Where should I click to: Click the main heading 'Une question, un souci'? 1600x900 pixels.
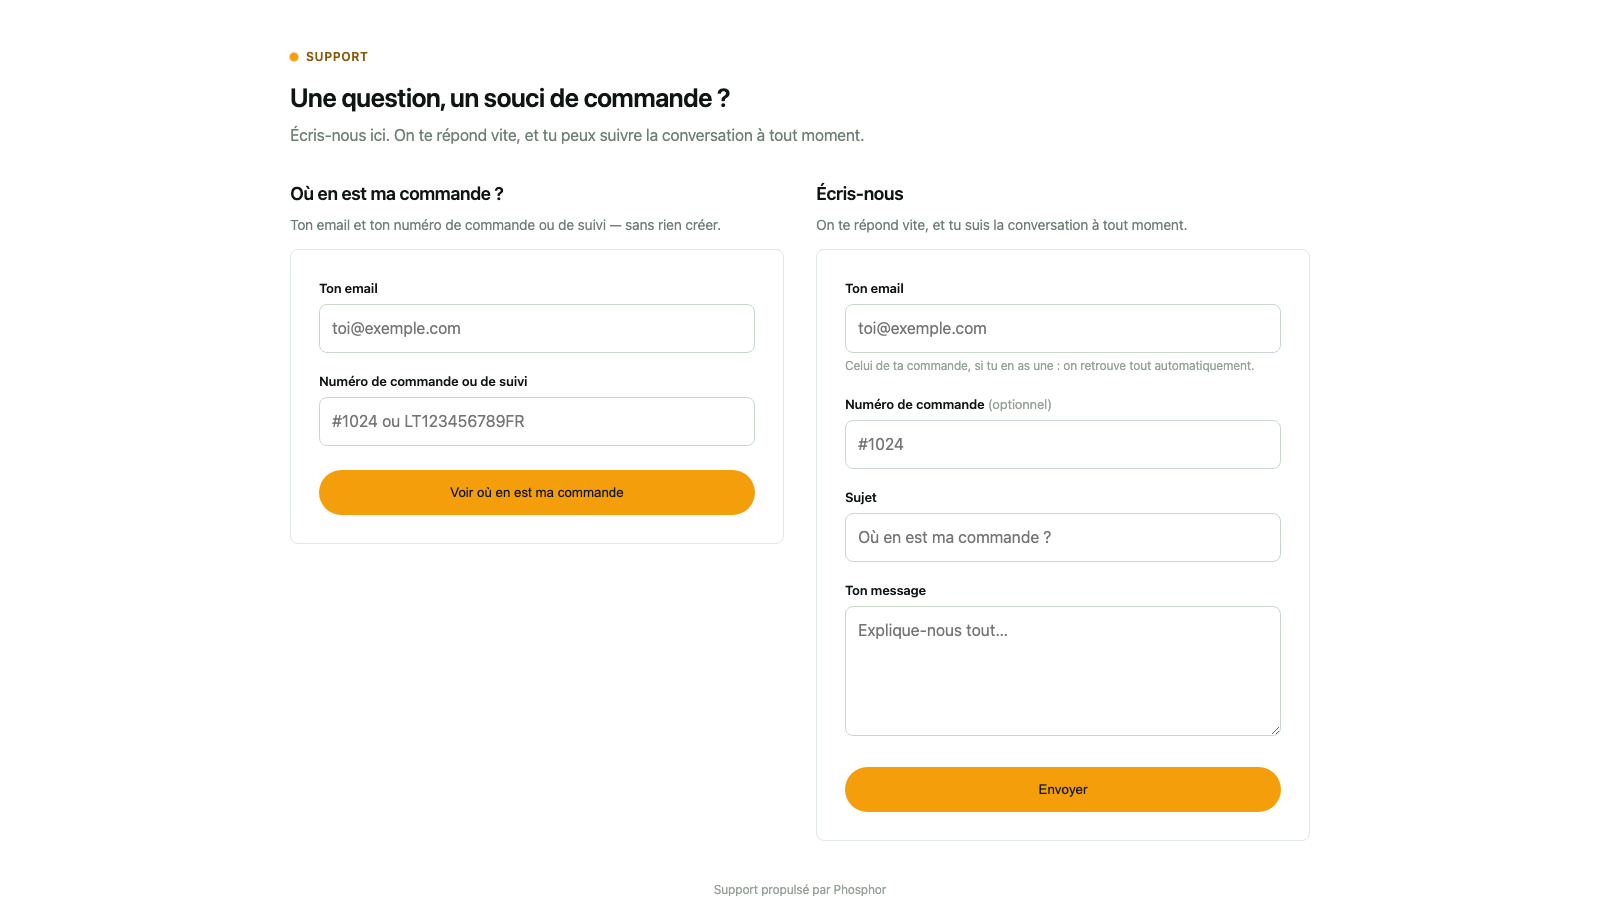[510, 98]
